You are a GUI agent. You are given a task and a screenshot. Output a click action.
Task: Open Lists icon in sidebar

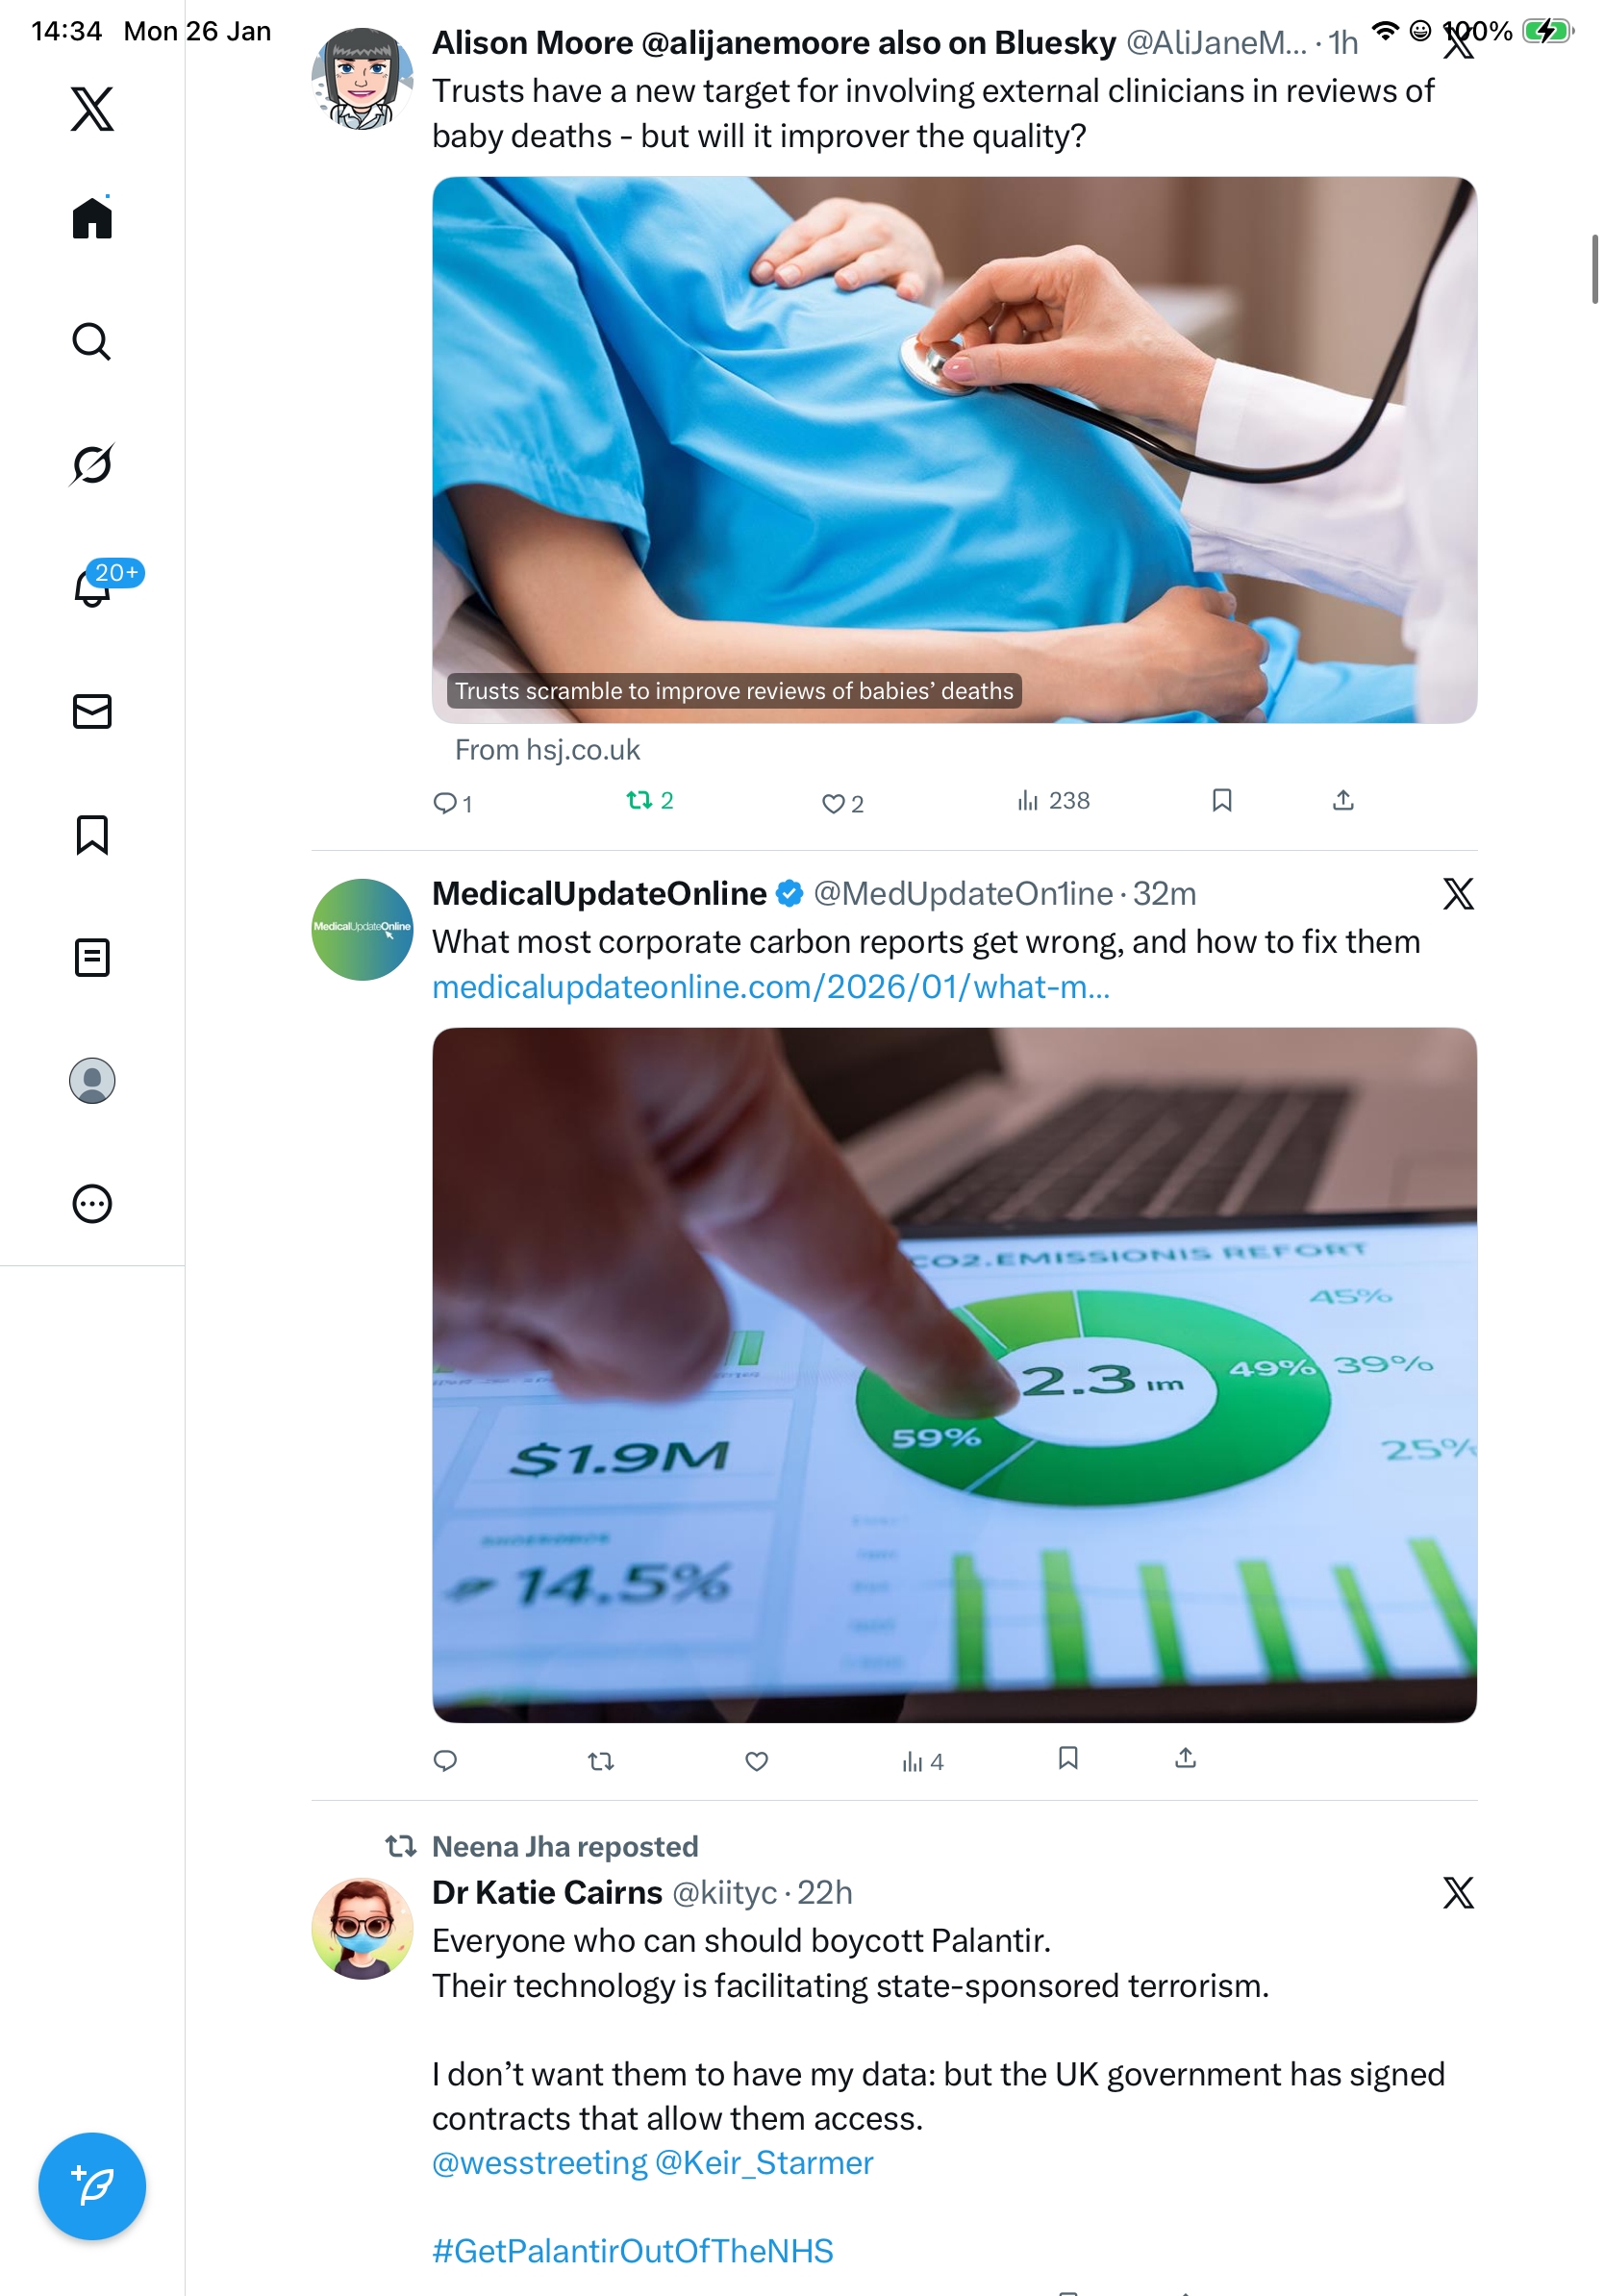point(92,957)
